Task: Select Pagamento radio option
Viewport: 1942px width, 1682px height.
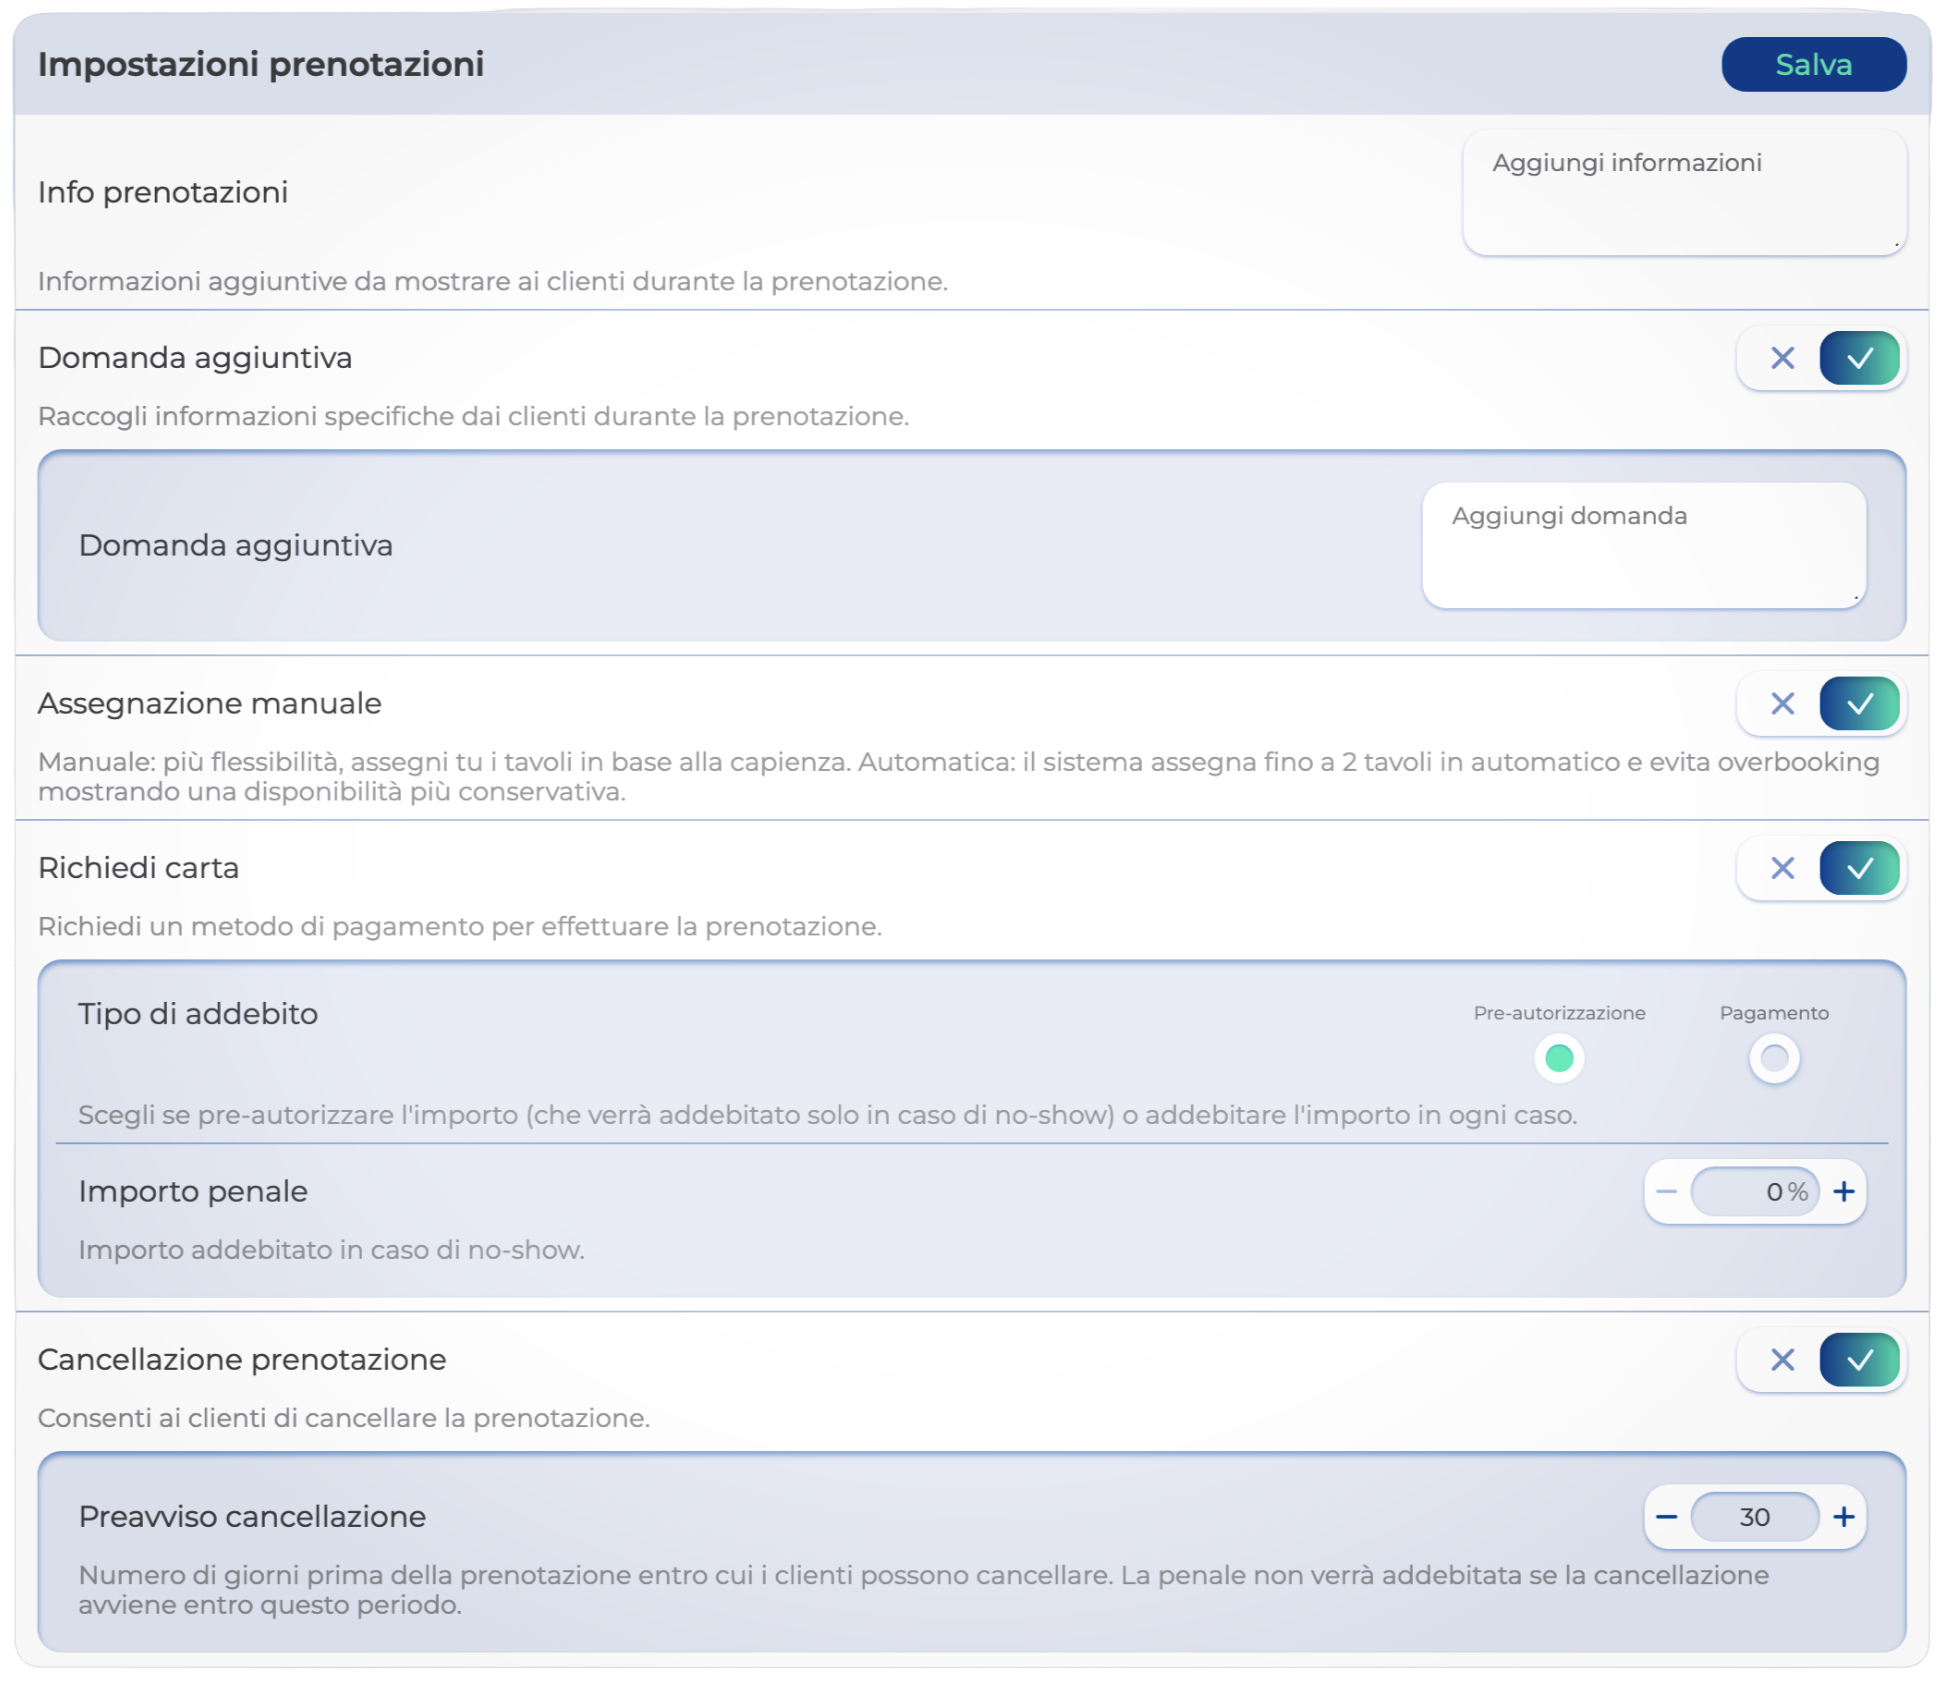Action: [x=1774, y=1058]
